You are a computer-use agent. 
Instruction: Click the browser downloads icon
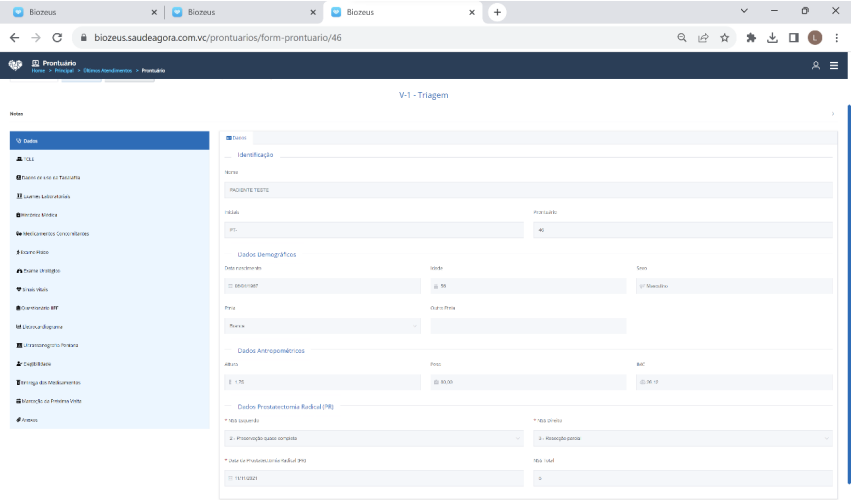point(772,38)
